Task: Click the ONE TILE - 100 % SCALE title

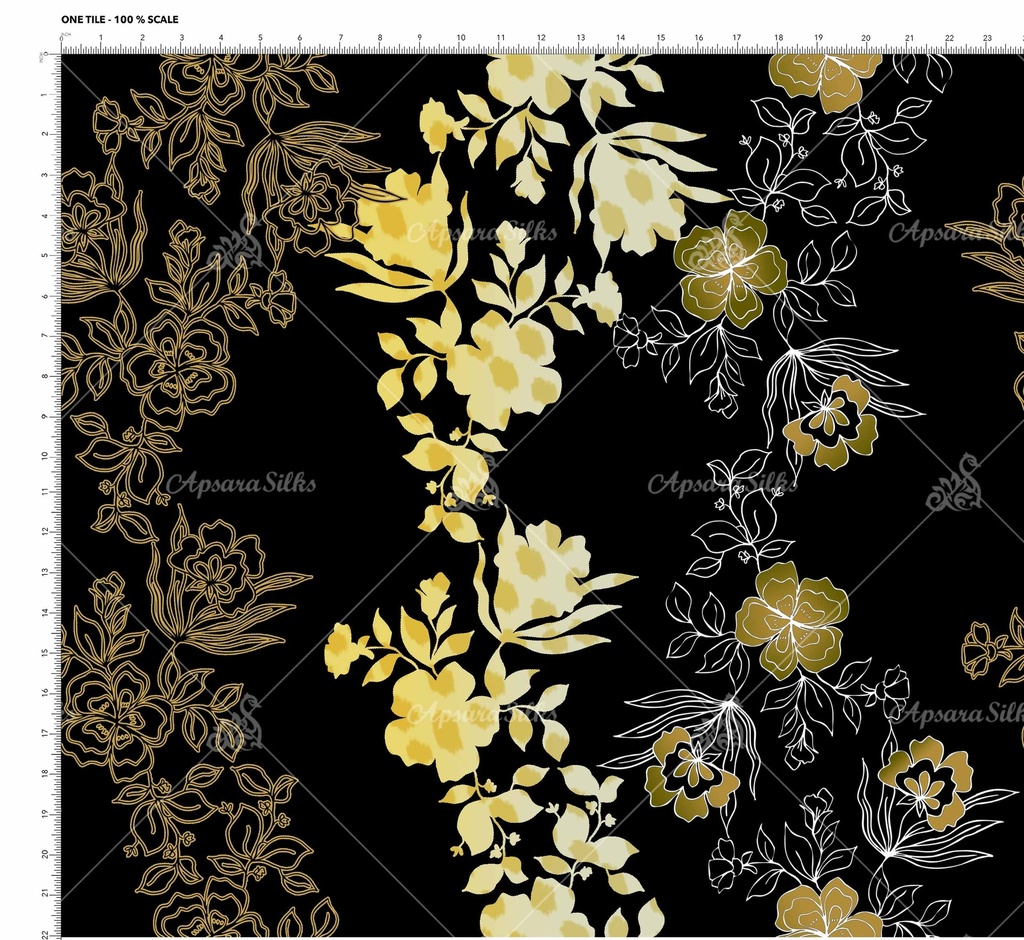Action: (x=120, y=19)
